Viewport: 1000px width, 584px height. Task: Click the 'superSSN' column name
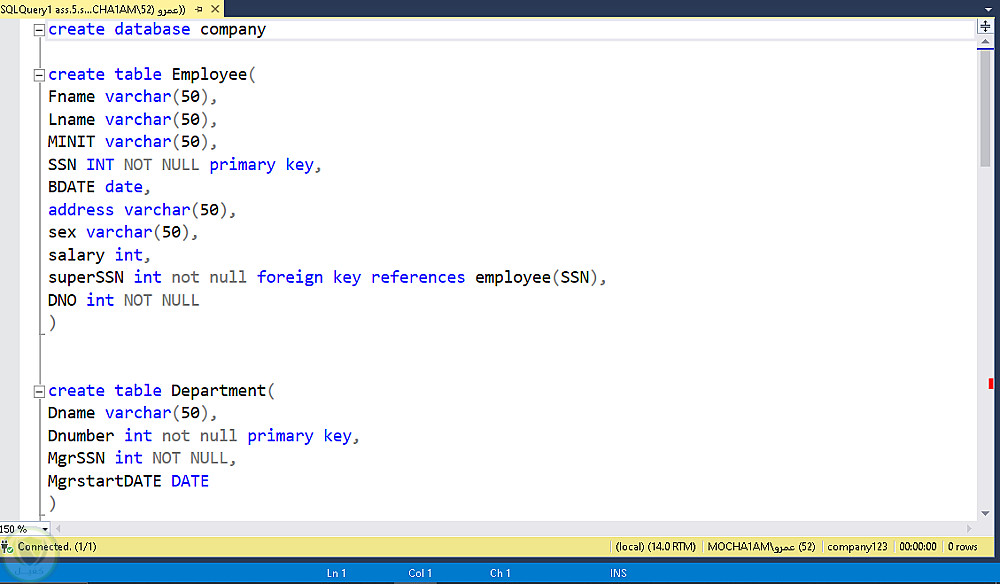coord(86,278)
